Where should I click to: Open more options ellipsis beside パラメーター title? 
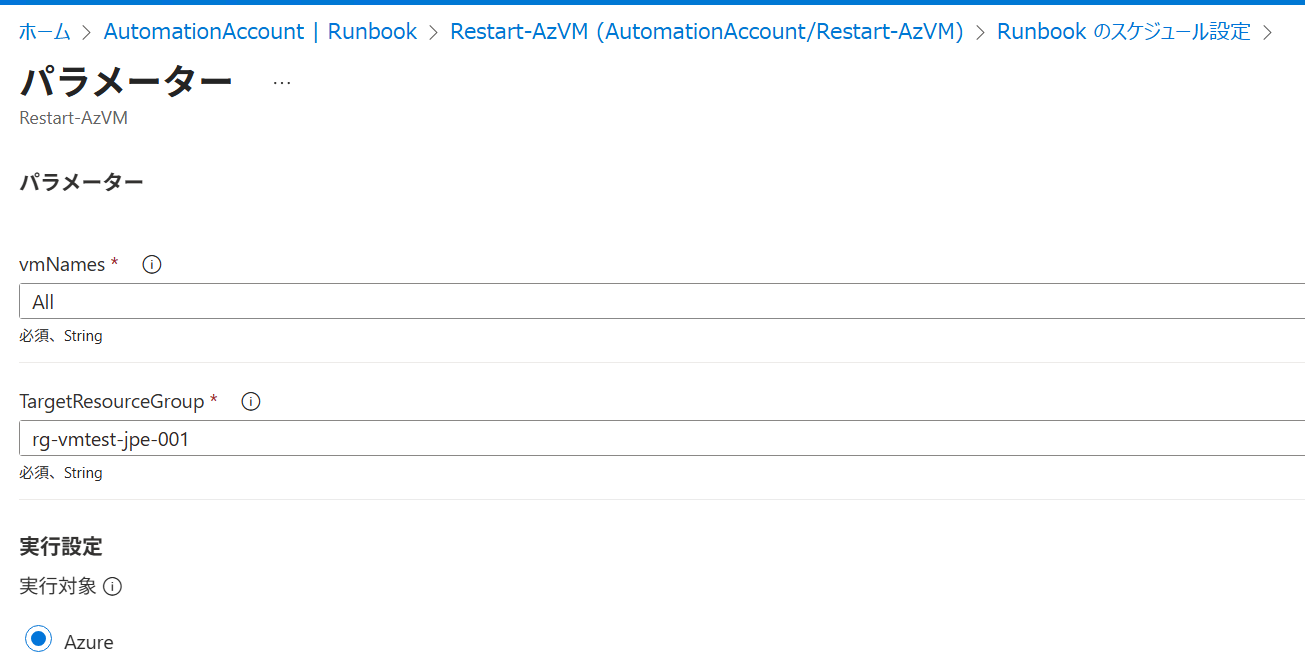[282, 83]
